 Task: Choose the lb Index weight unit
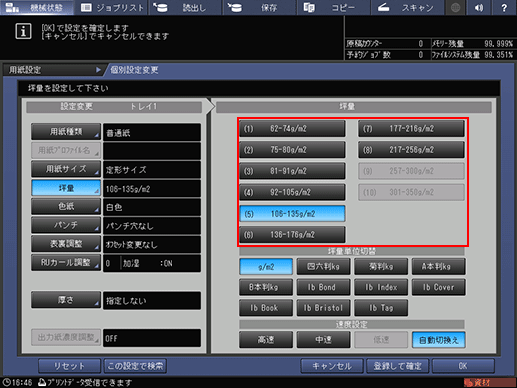point(381,287)
